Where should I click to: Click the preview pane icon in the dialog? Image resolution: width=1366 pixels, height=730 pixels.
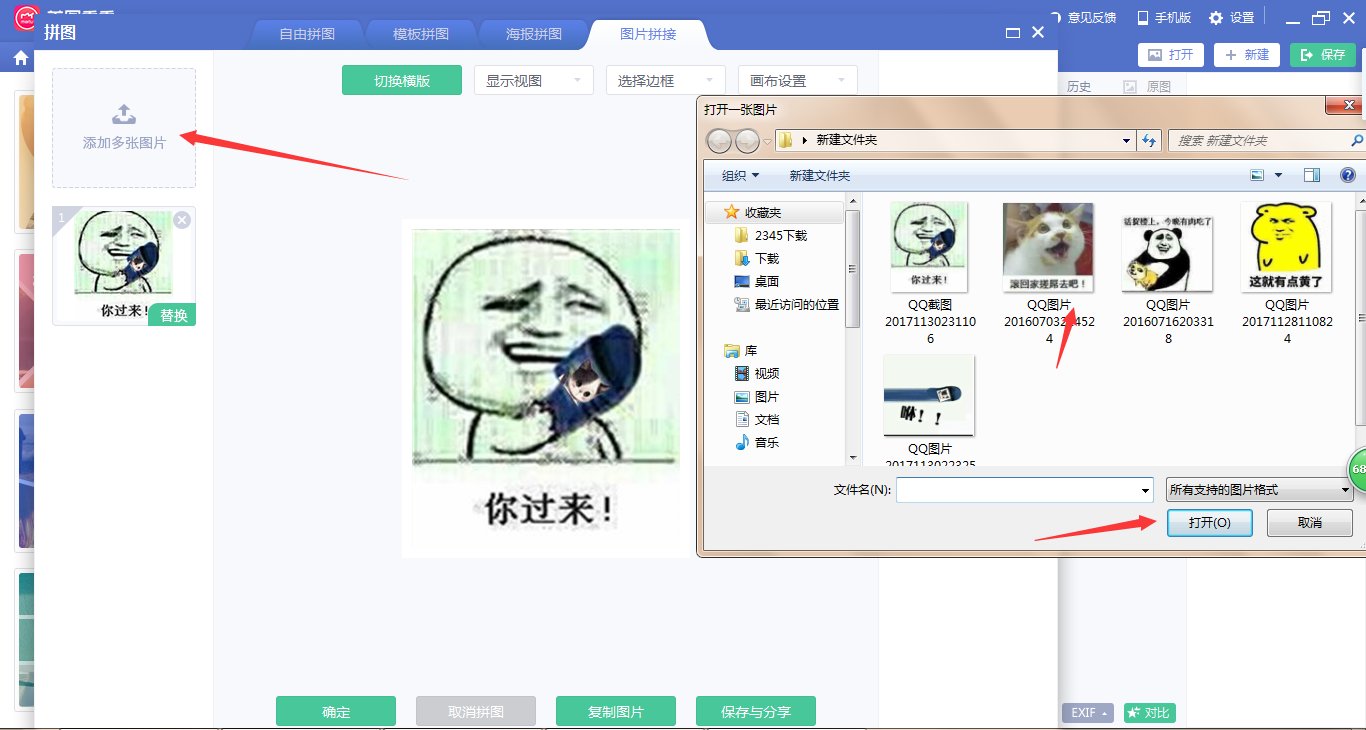click(x=1311, y=174)
